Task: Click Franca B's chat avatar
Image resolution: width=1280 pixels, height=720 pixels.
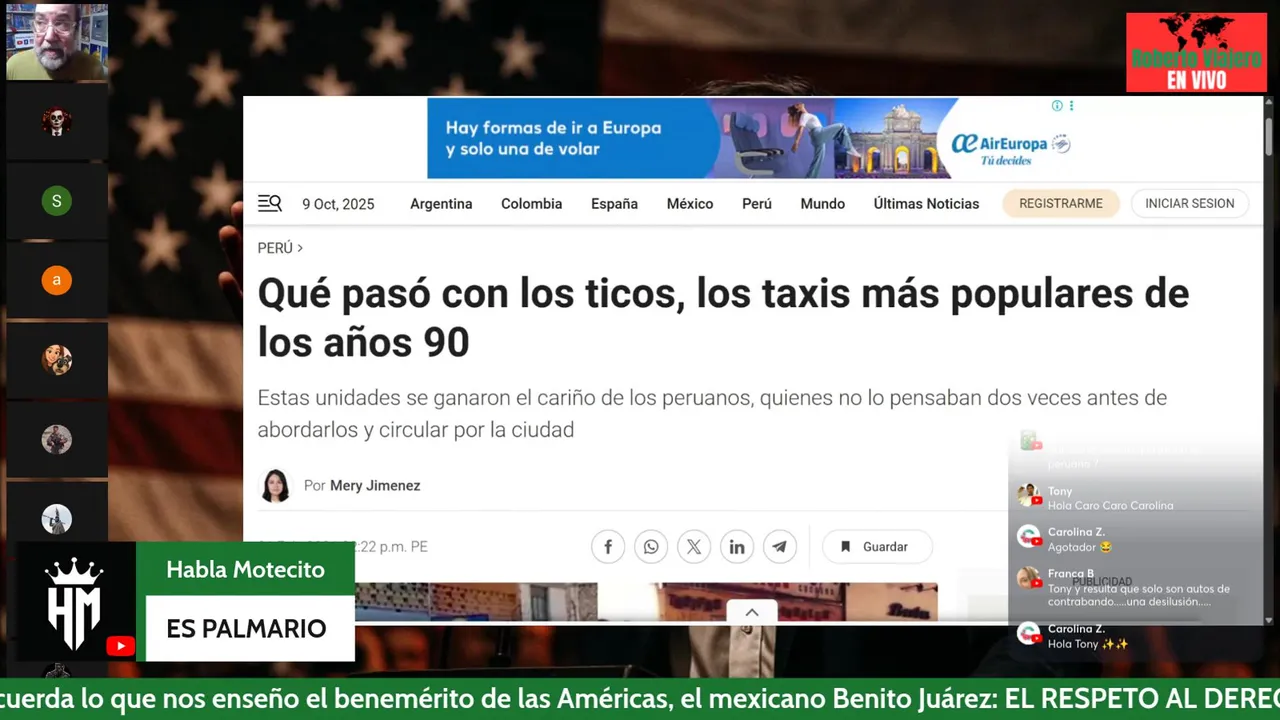Action: pyautogui.click(x=1028, y=579)
